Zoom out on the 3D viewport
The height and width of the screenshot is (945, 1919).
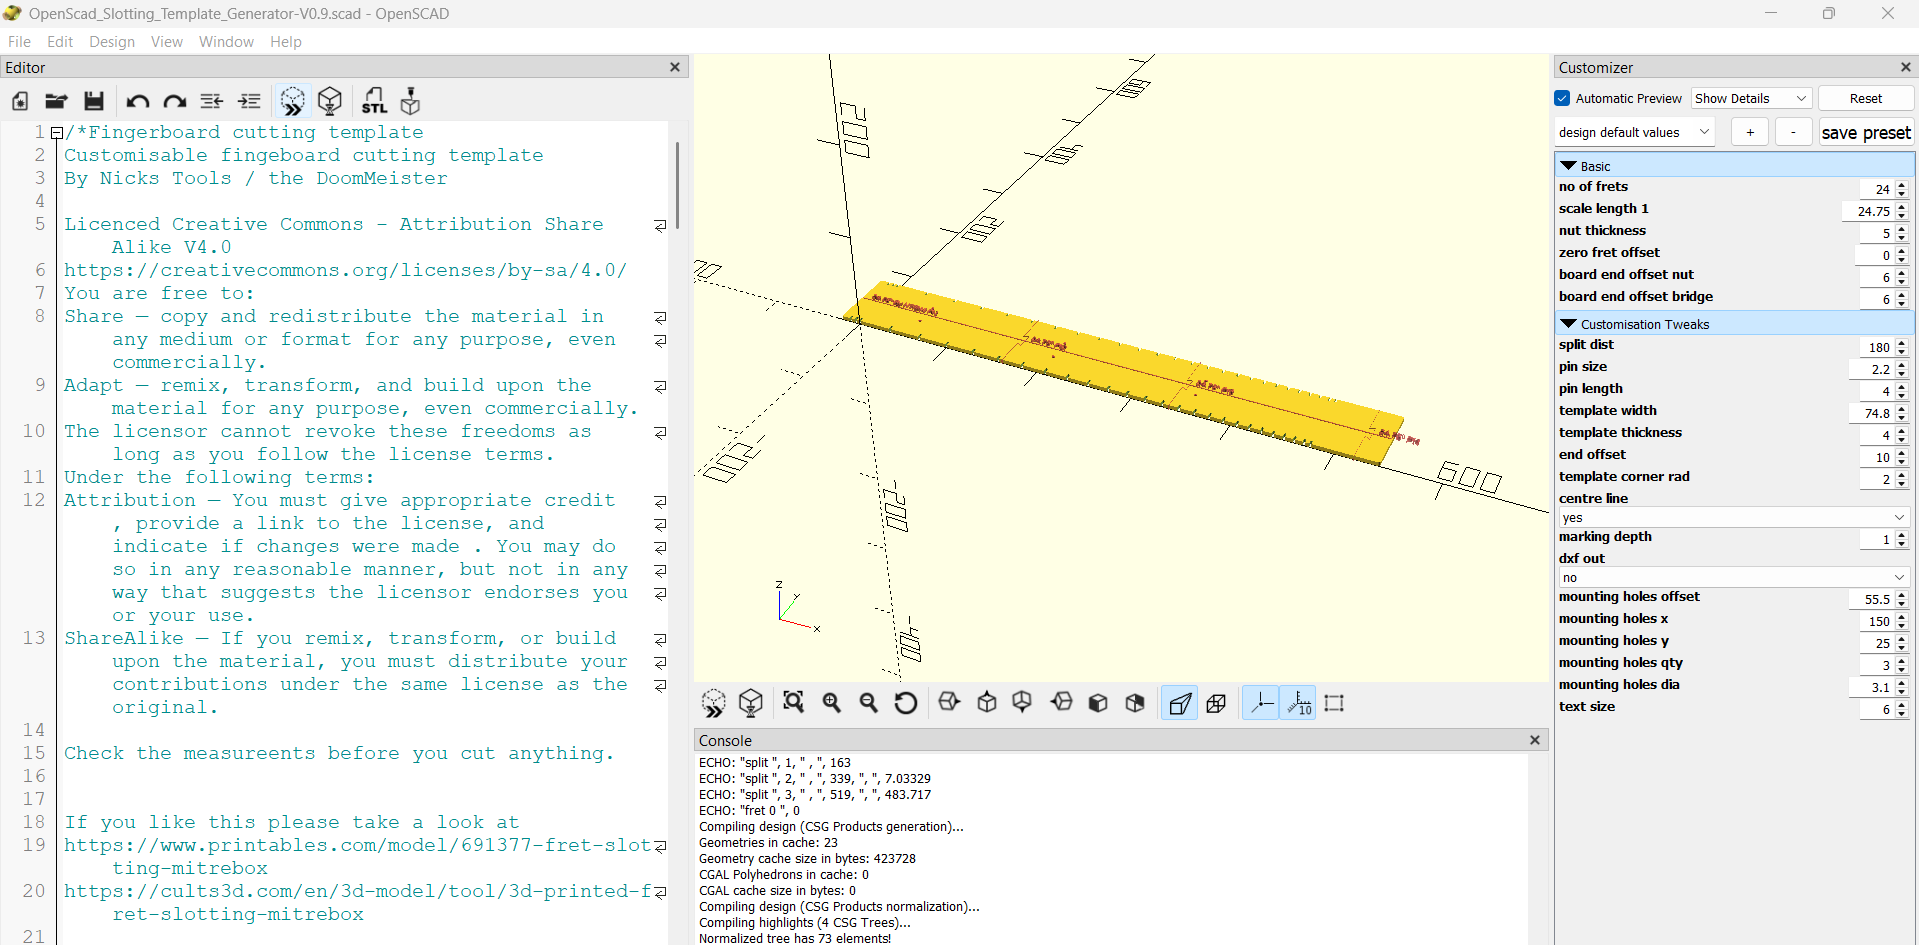tap(868, 703)
